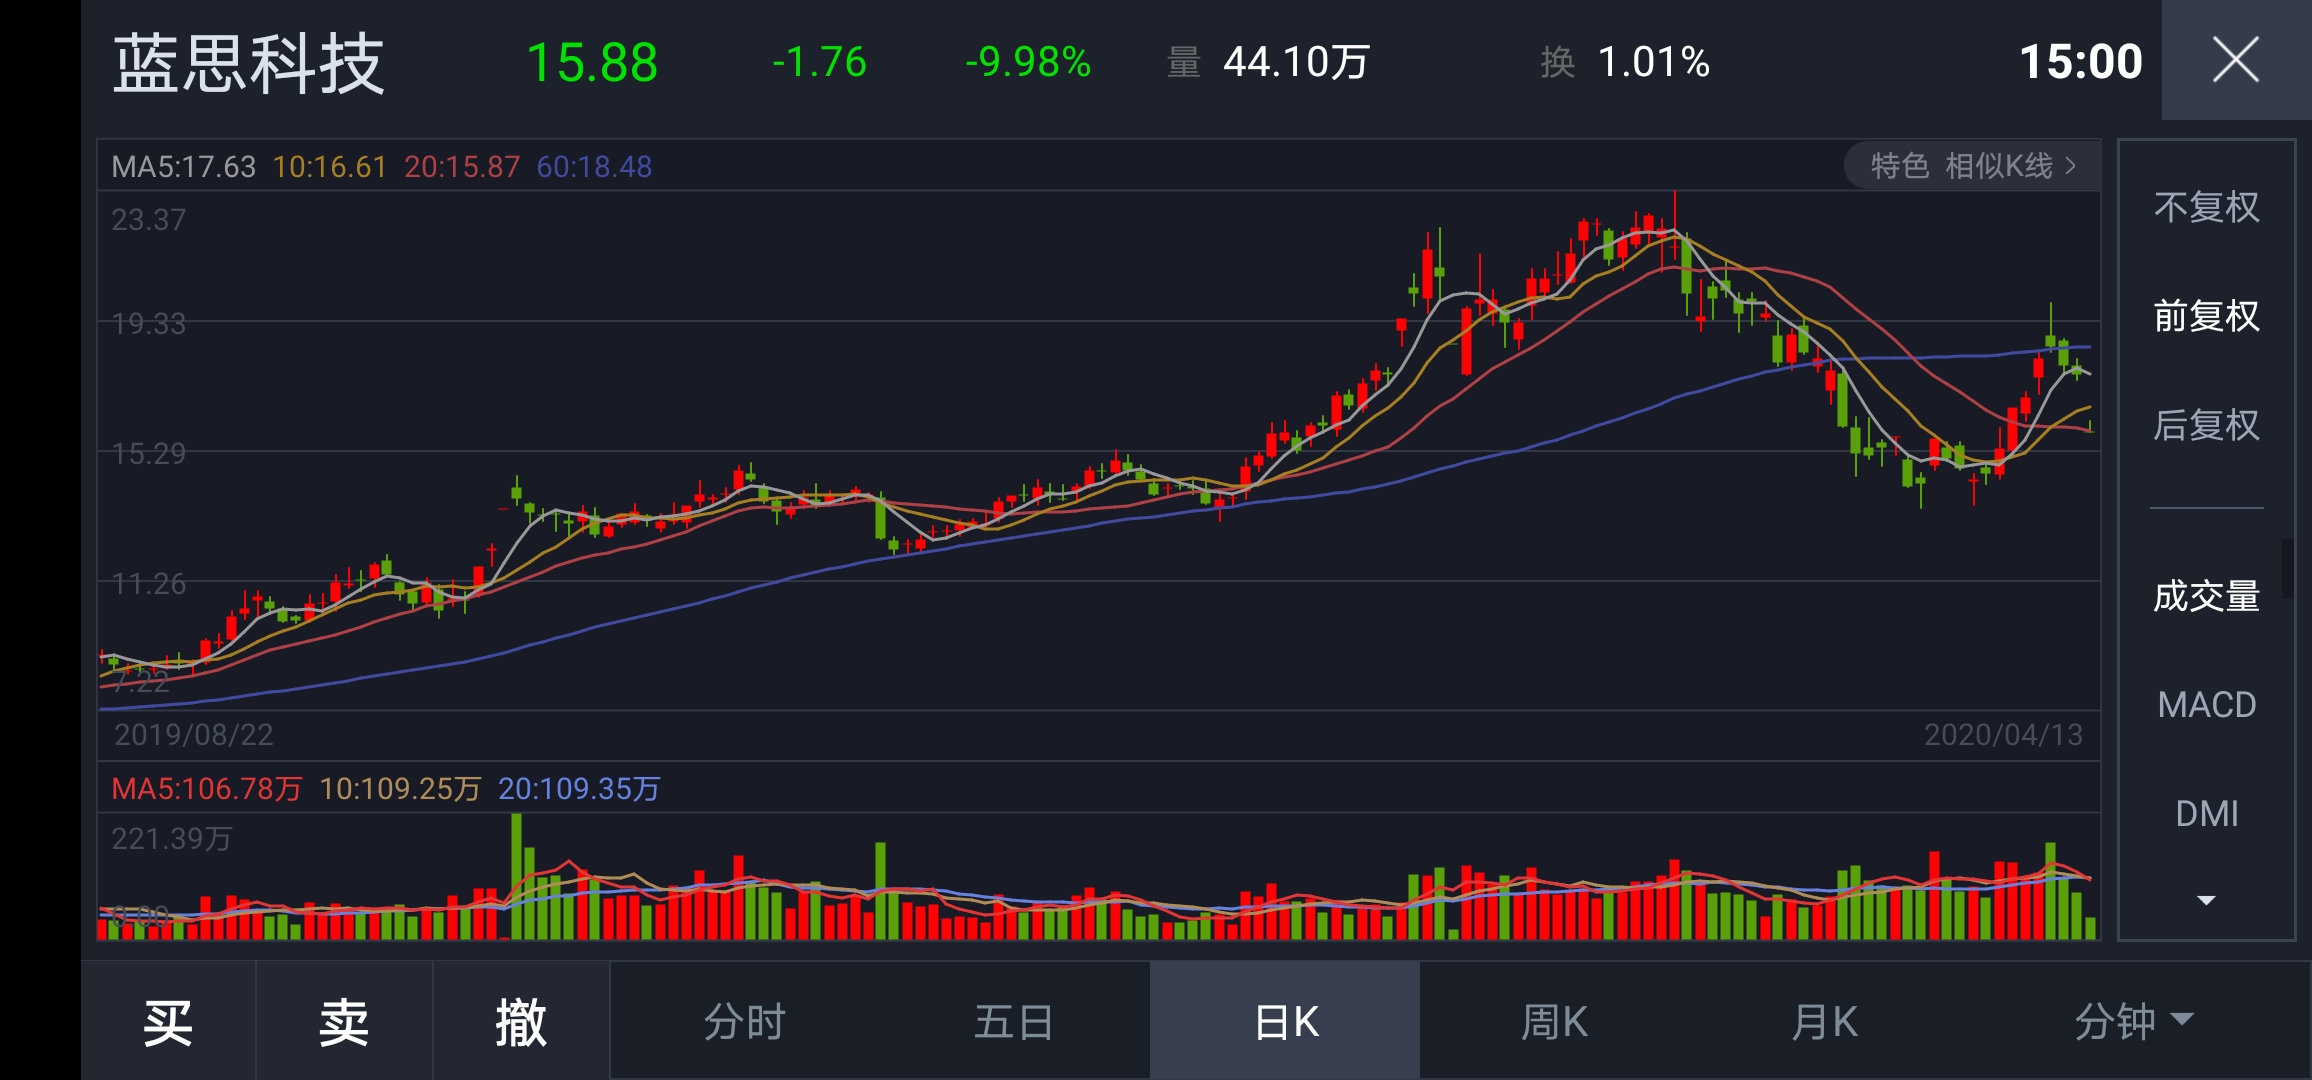Click the MA 10:16.61 label

[330, 166]
